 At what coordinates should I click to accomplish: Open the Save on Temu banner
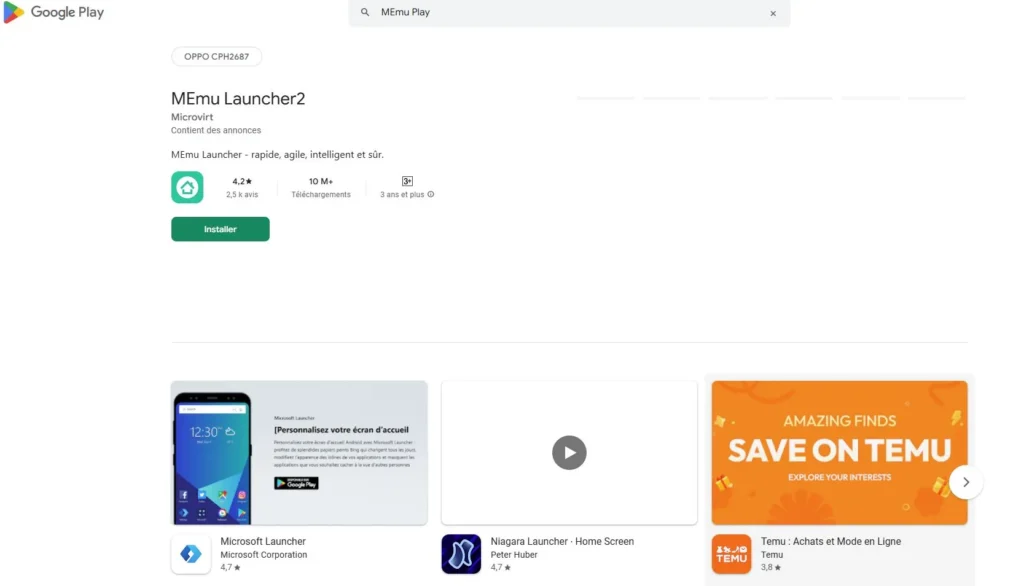839,453
